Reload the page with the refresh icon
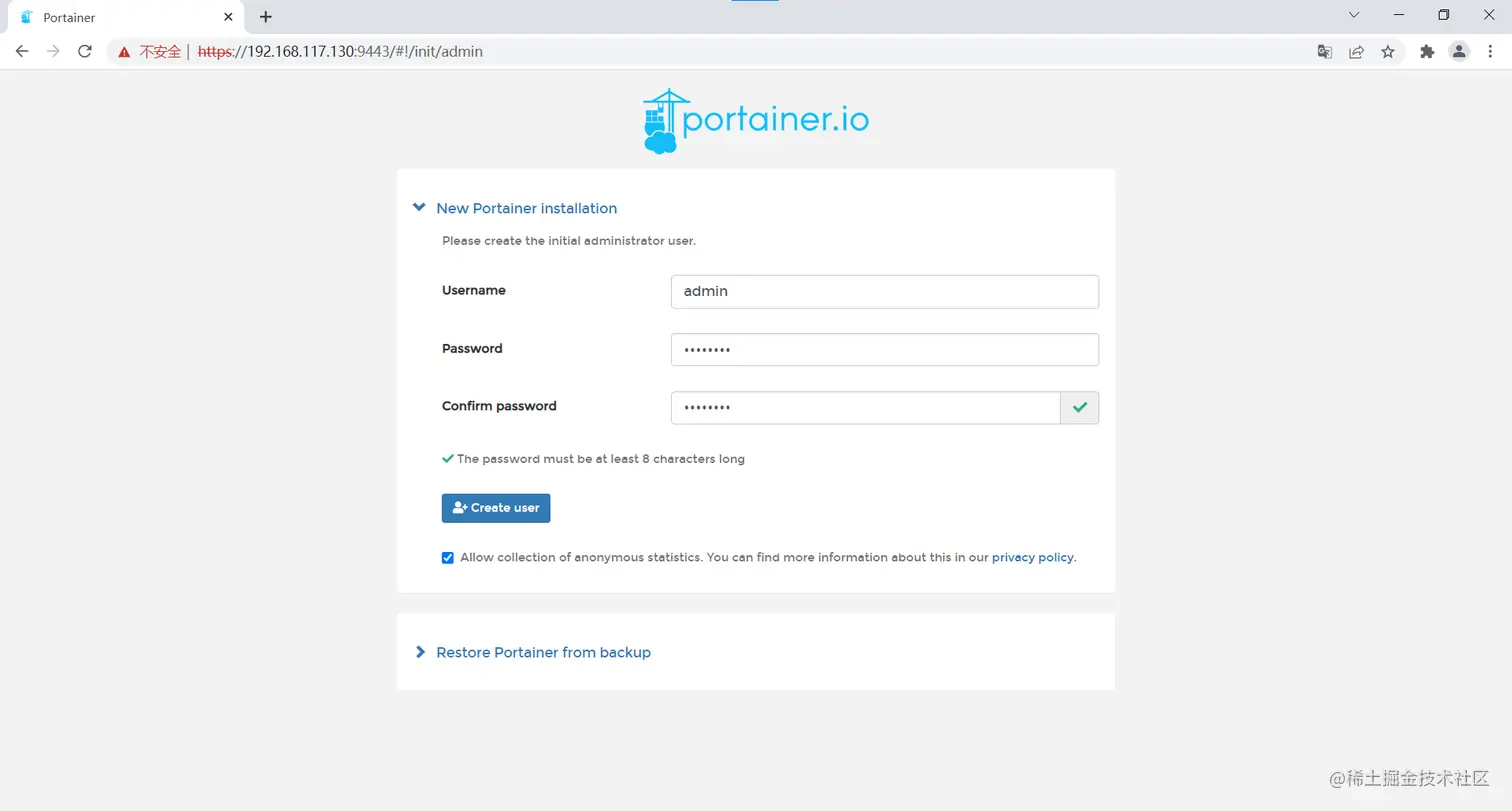 85,51
